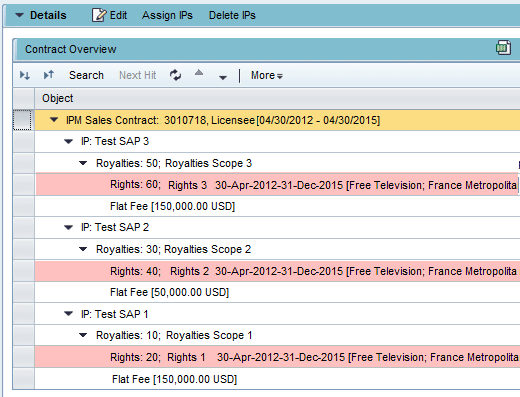Click the up triangle toolbar icon
The width and height of the screenshot is (520, 397).
pyautogui.click(x=199, y=73)
